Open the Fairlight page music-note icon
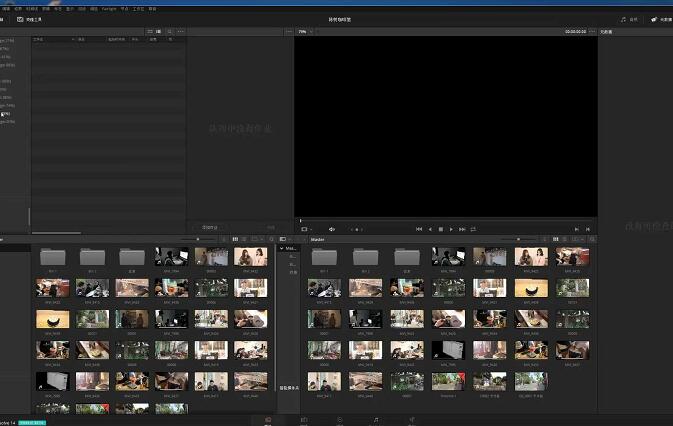Screen dimensions: 673x426 point(376,420)
